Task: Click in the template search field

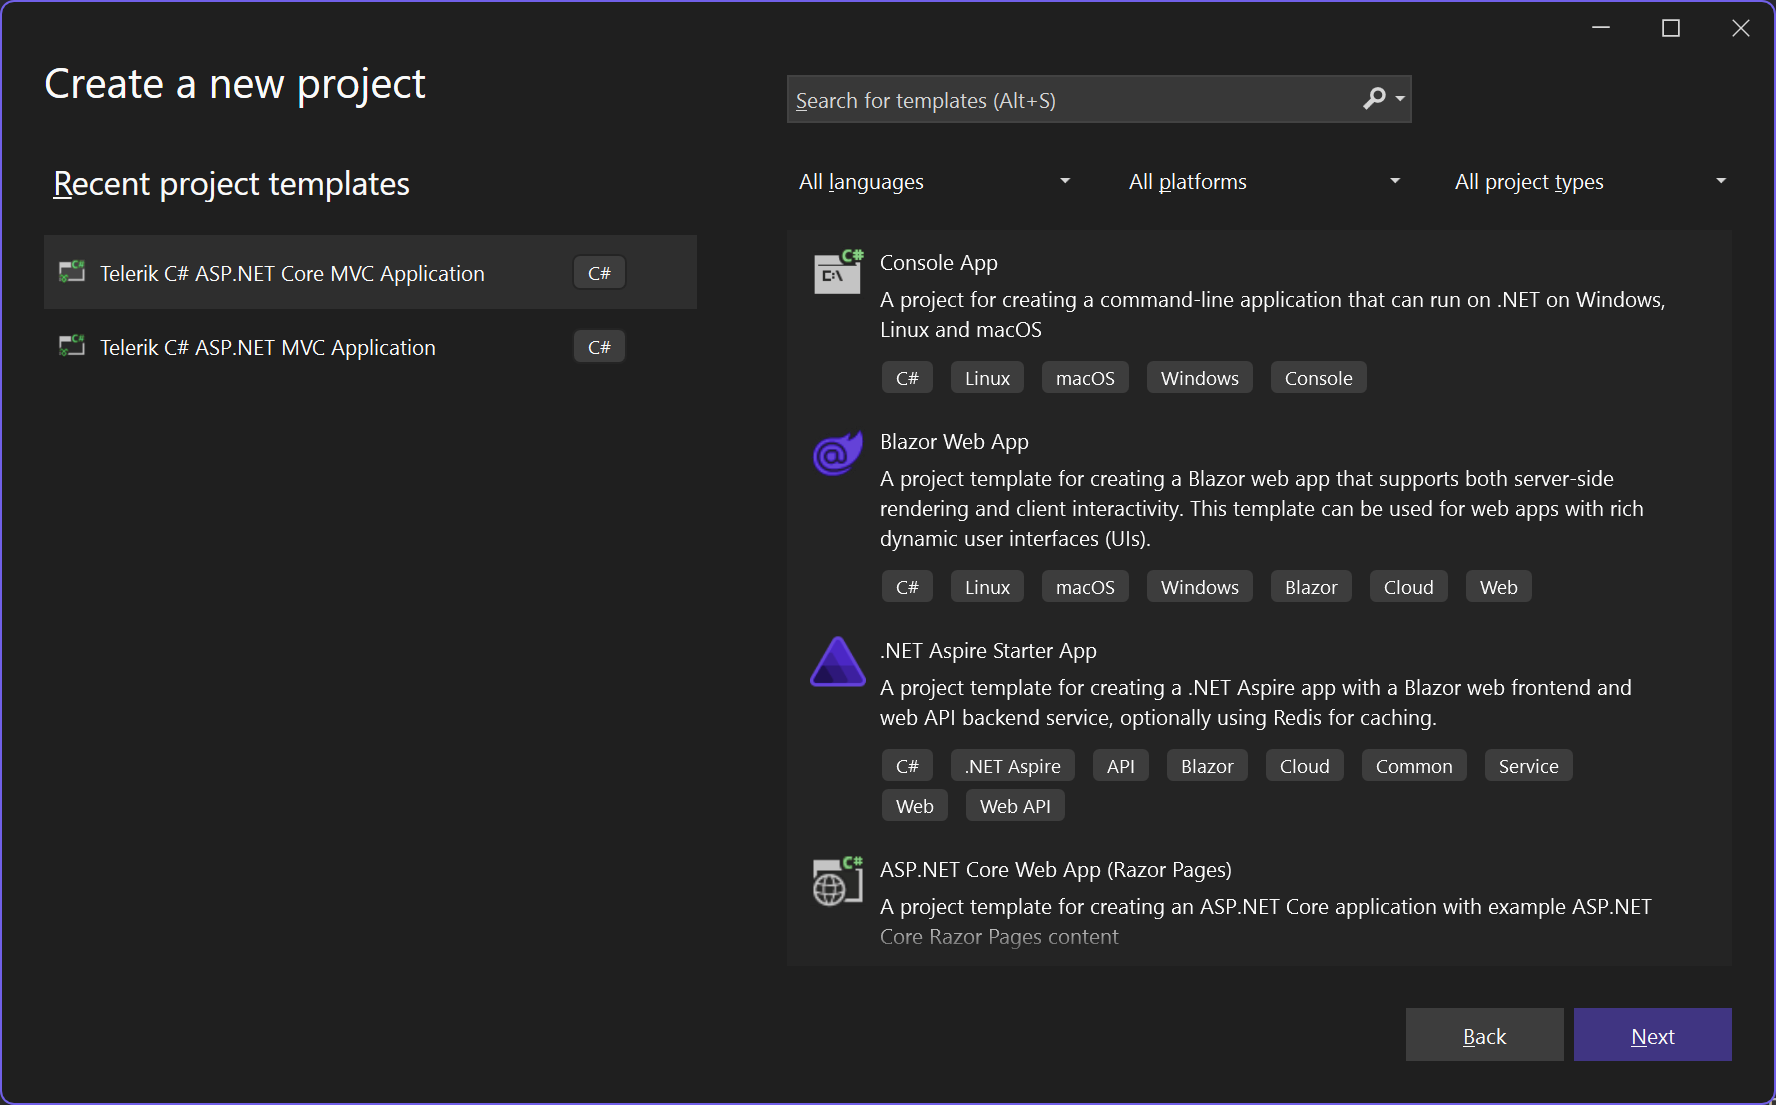Action: coord(1070,100)
